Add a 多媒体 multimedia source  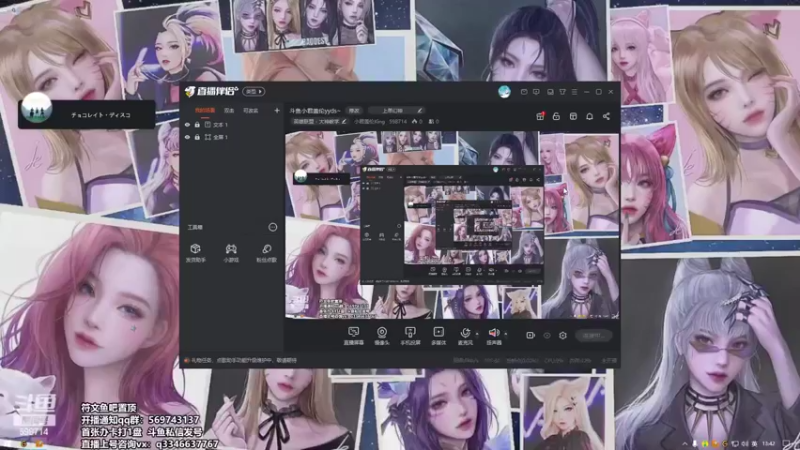[438, 336]
